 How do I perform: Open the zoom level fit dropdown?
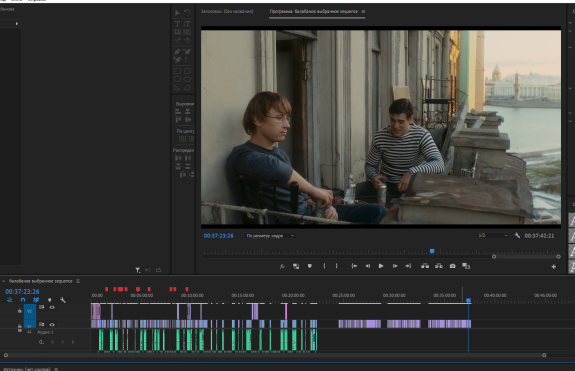tap(270, 236)
